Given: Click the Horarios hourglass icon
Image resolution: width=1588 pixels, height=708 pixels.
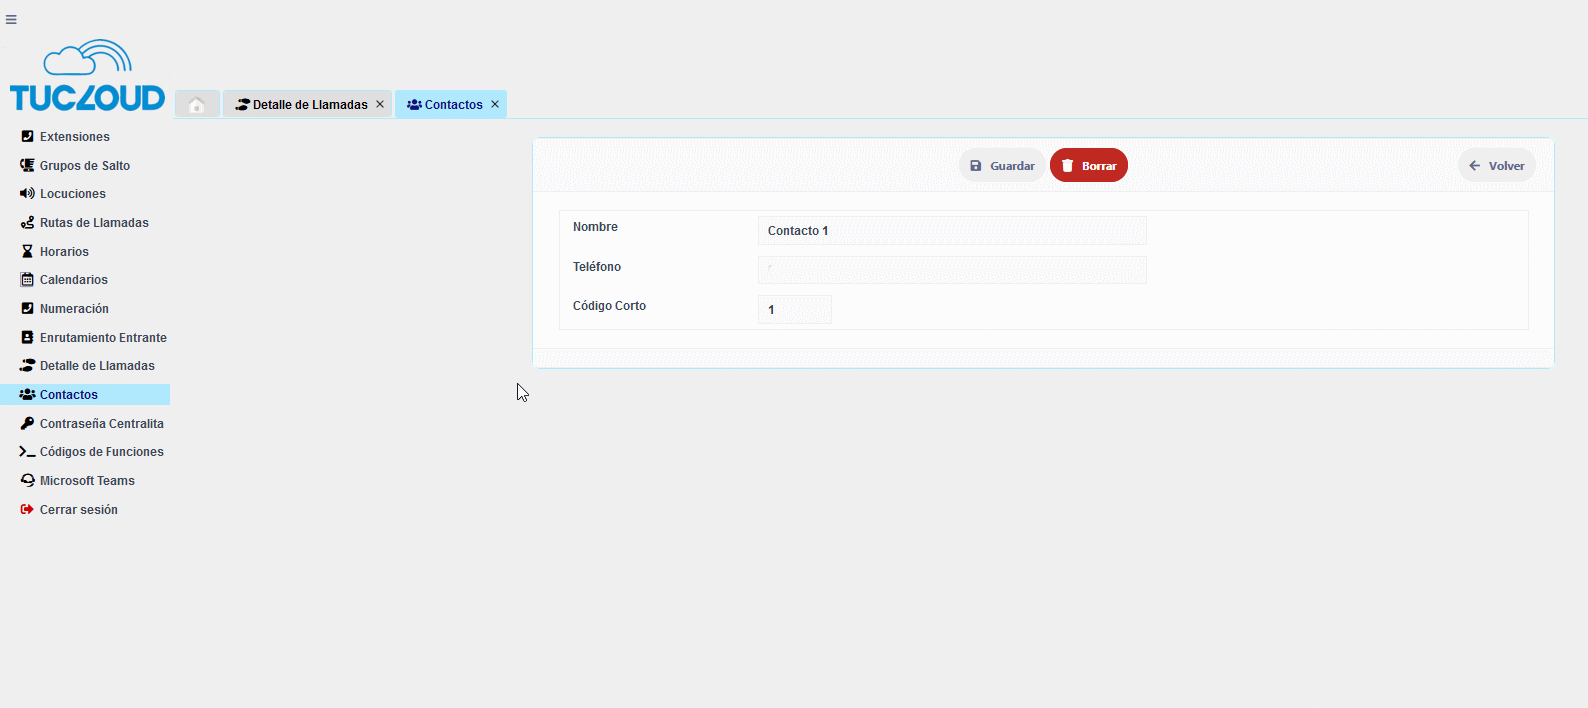Looking at the screenshot, I should [x=27, y=252].
